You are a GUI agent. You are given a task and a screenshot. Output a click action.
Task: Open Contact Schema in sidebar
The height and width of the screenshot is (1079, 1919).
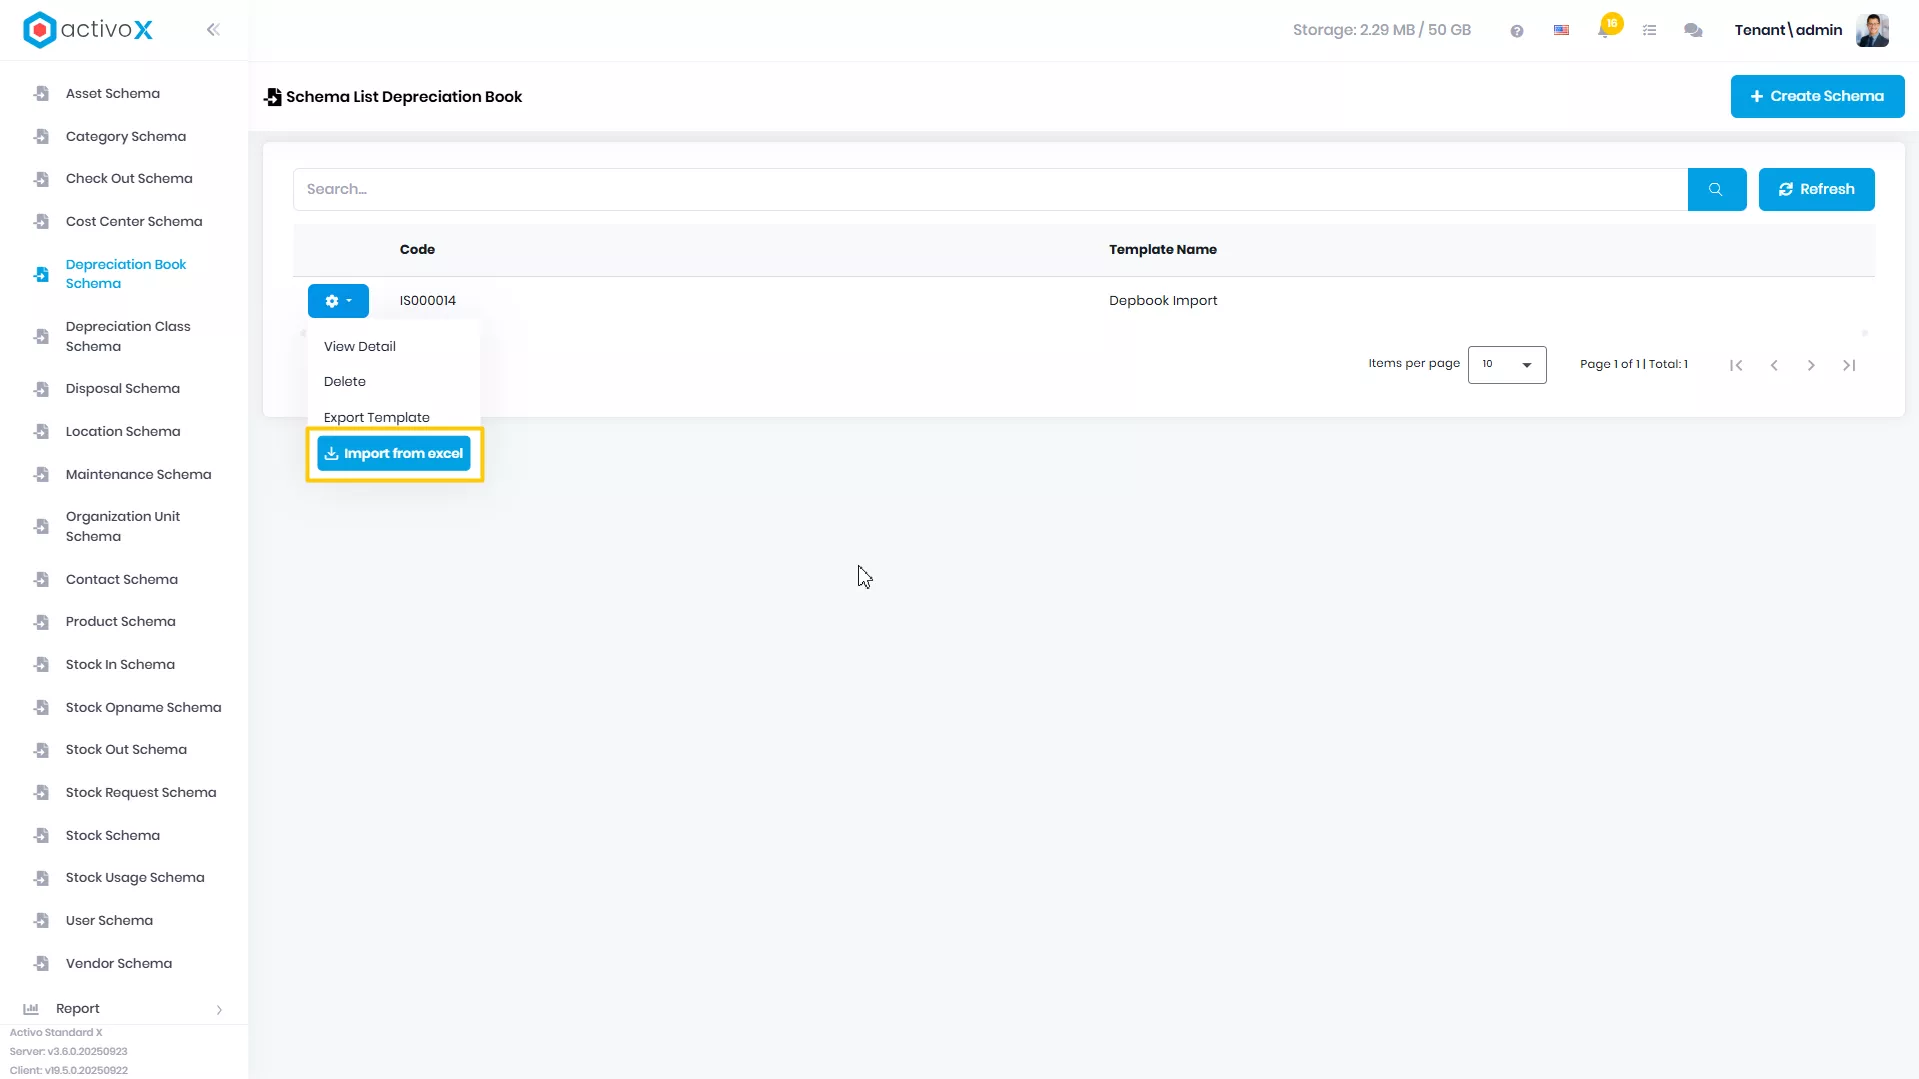pos(122,580)
